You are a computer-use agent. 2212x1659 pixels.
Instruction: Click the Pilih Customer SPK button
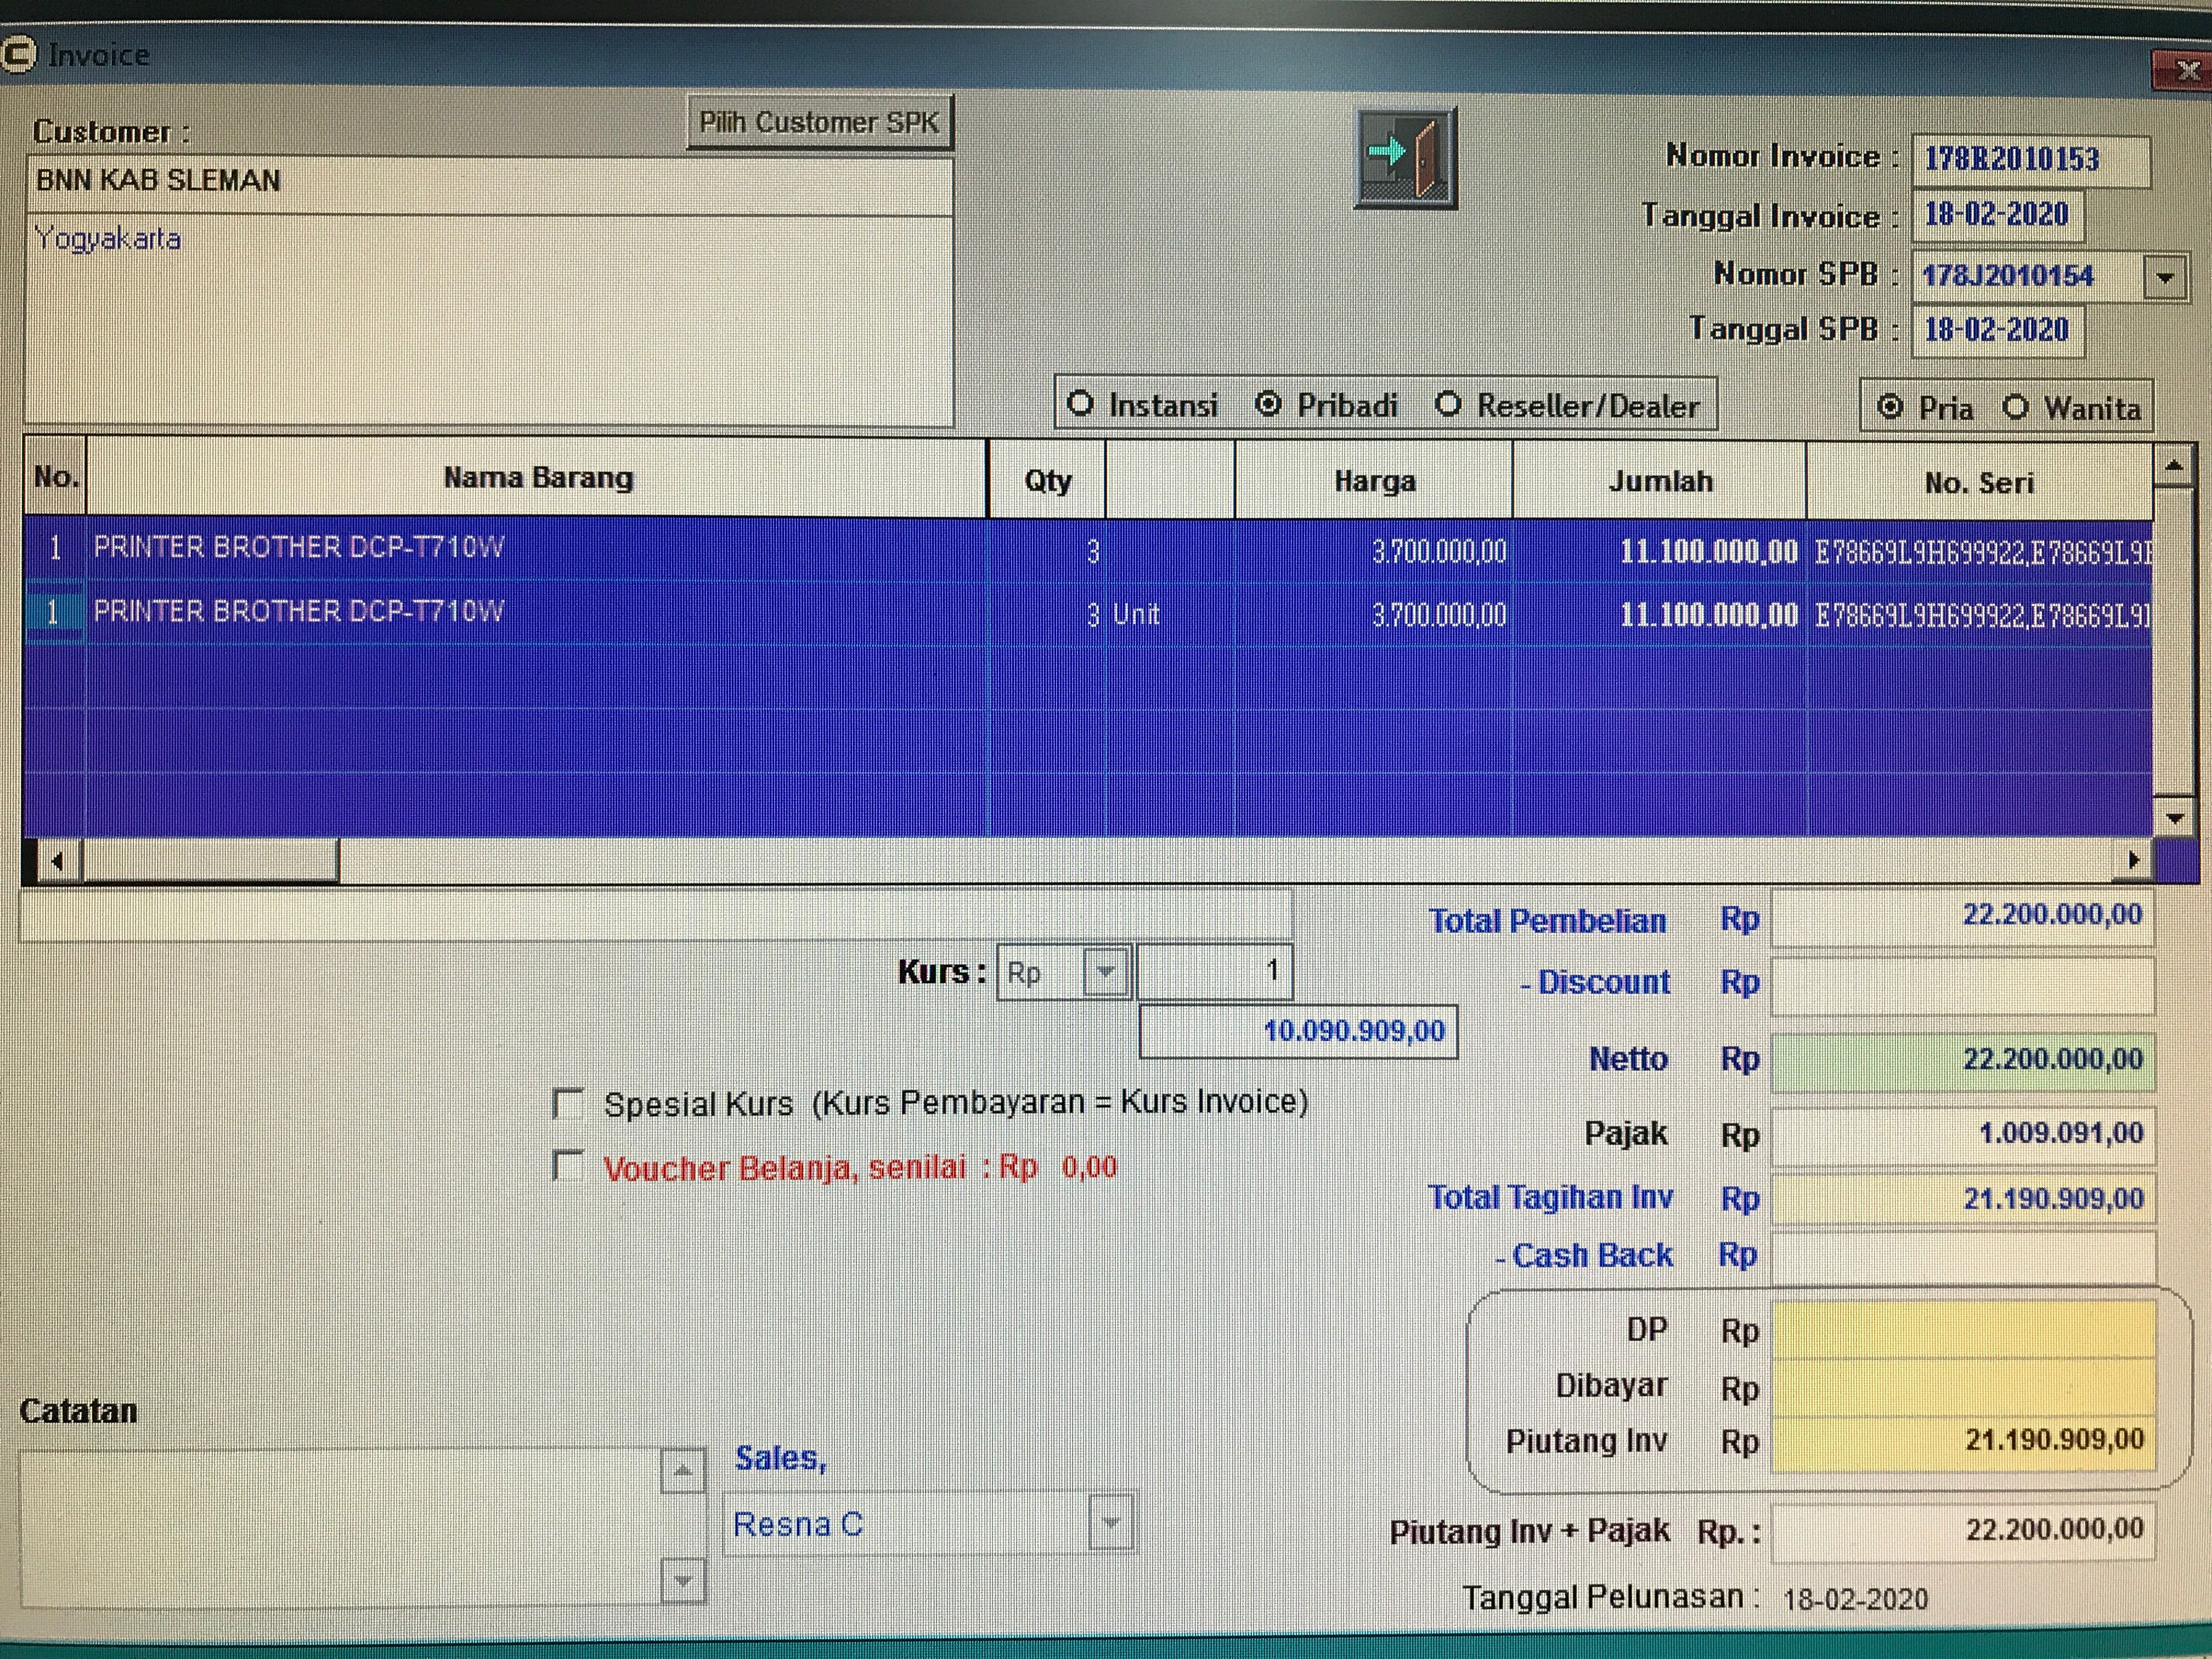(819, 122)
